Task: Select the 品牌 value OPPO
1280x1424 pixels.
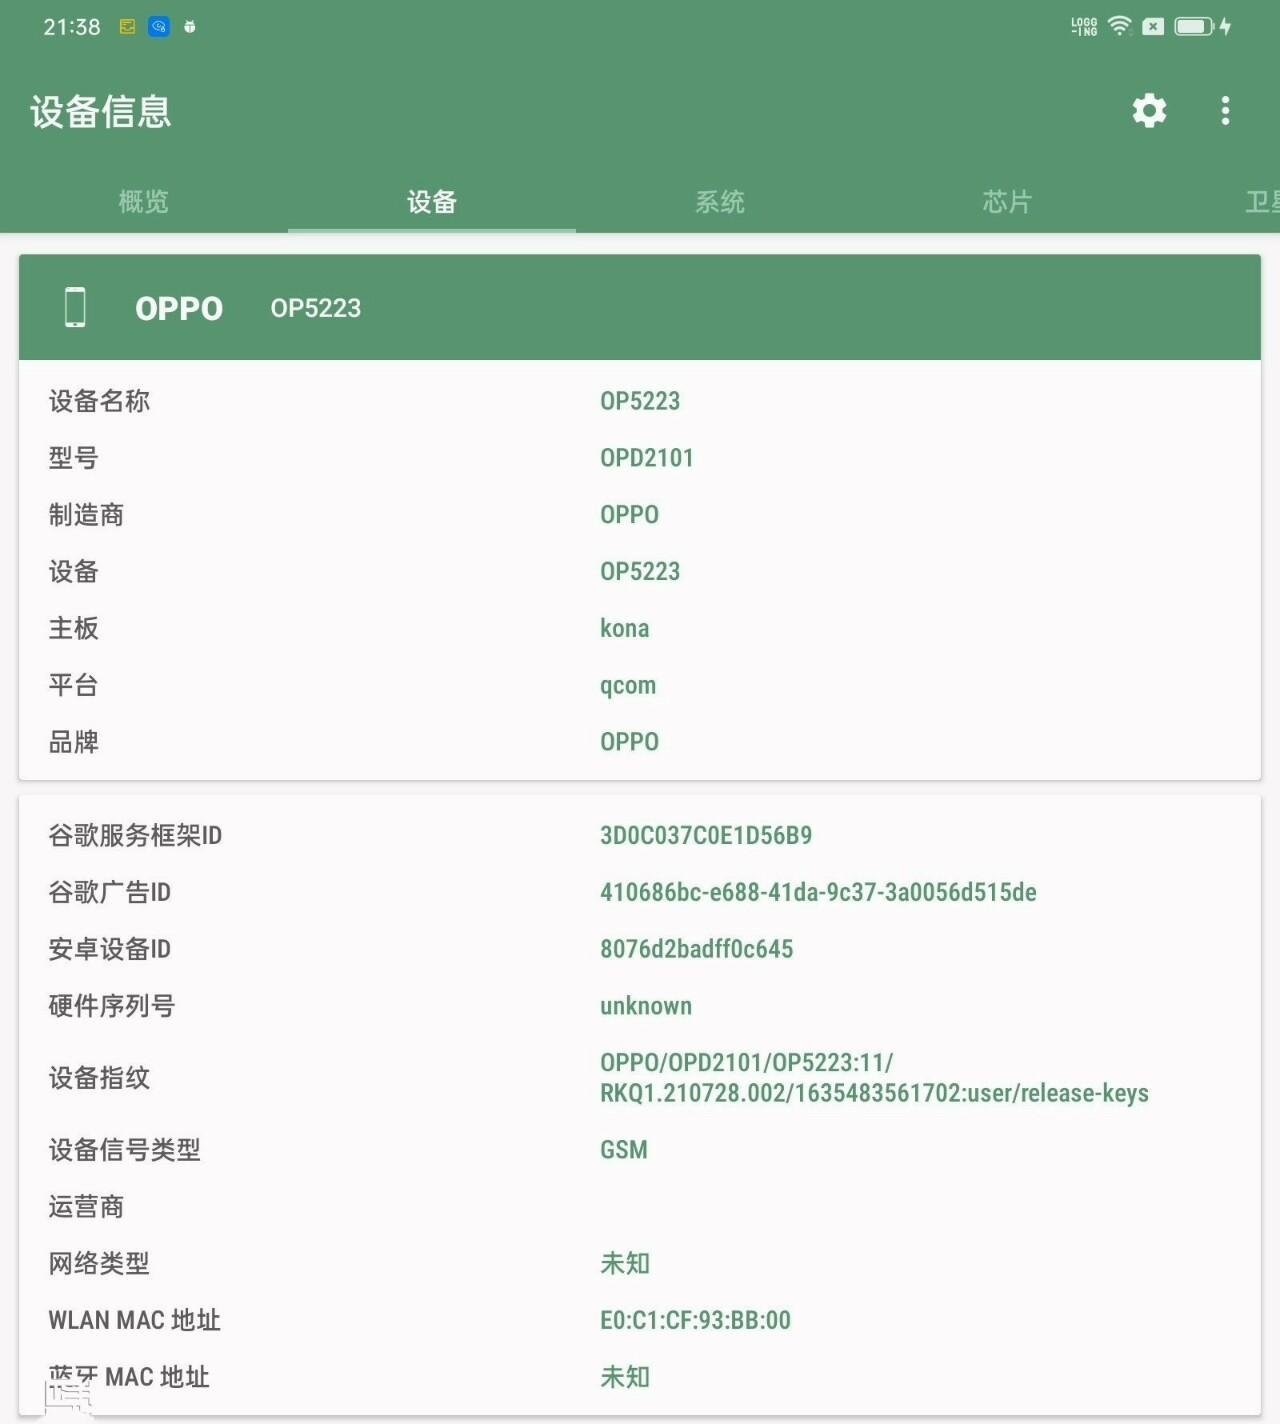Action: pyautogui.click(x=630, y=742)
